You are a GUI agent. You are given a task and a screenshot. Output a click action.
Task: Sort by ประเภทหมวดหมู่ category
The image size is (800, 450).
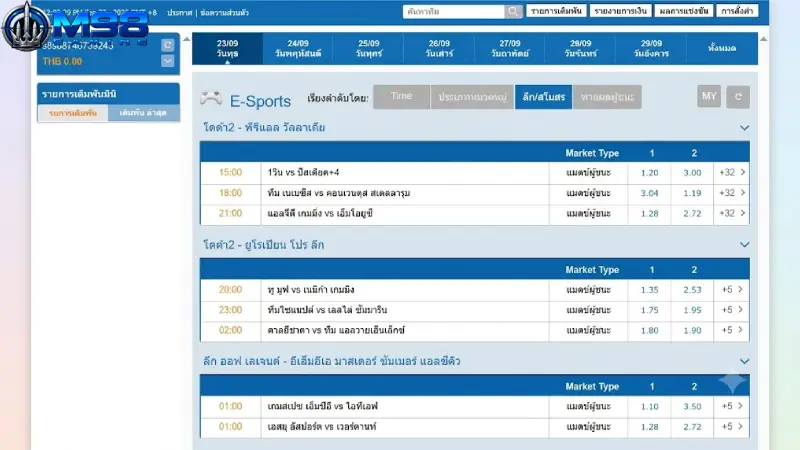[x=472, y=96]
